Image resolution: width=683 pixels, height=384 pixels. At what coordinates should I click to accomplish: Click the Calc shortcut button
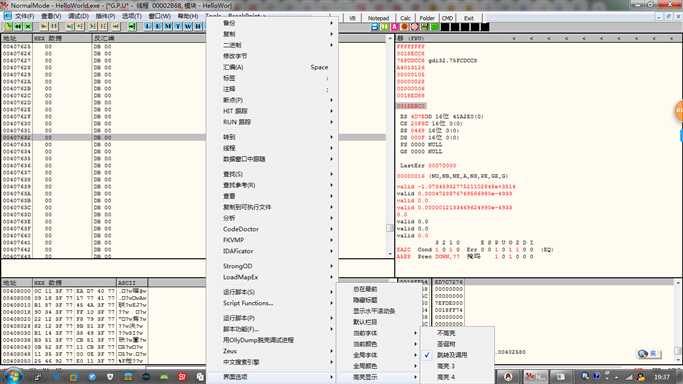click(x=405, y=18)
